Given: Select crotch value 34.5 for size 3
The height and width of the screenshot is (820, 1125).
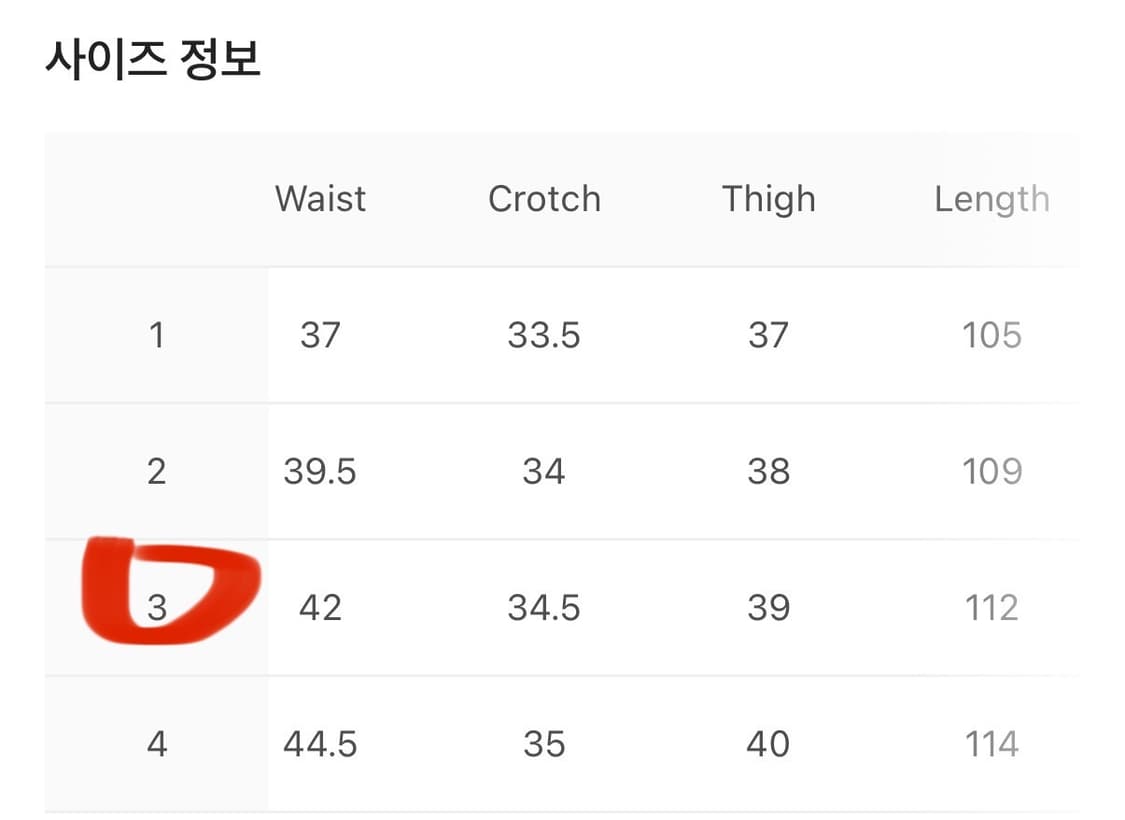Looking at the screenshot, I should 544,607.
